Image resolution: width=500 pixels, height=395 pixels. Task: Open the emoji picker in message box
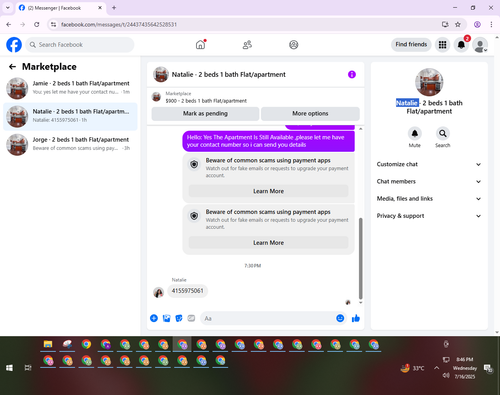coord(340,318)
